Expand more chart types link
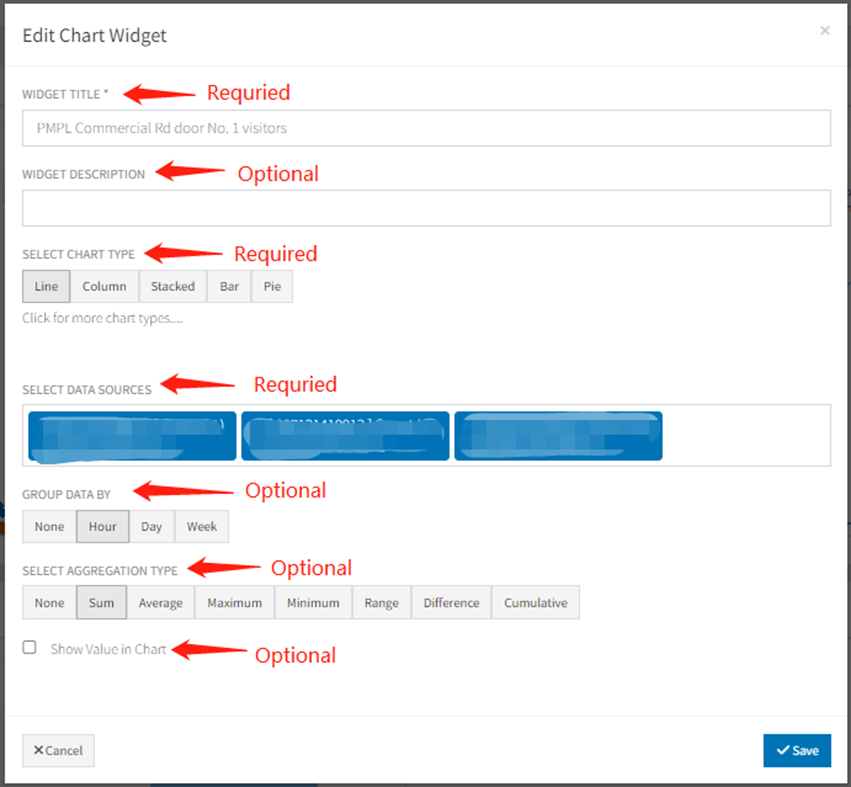This screenshot has width=851, height=787. tap(102, 318)
